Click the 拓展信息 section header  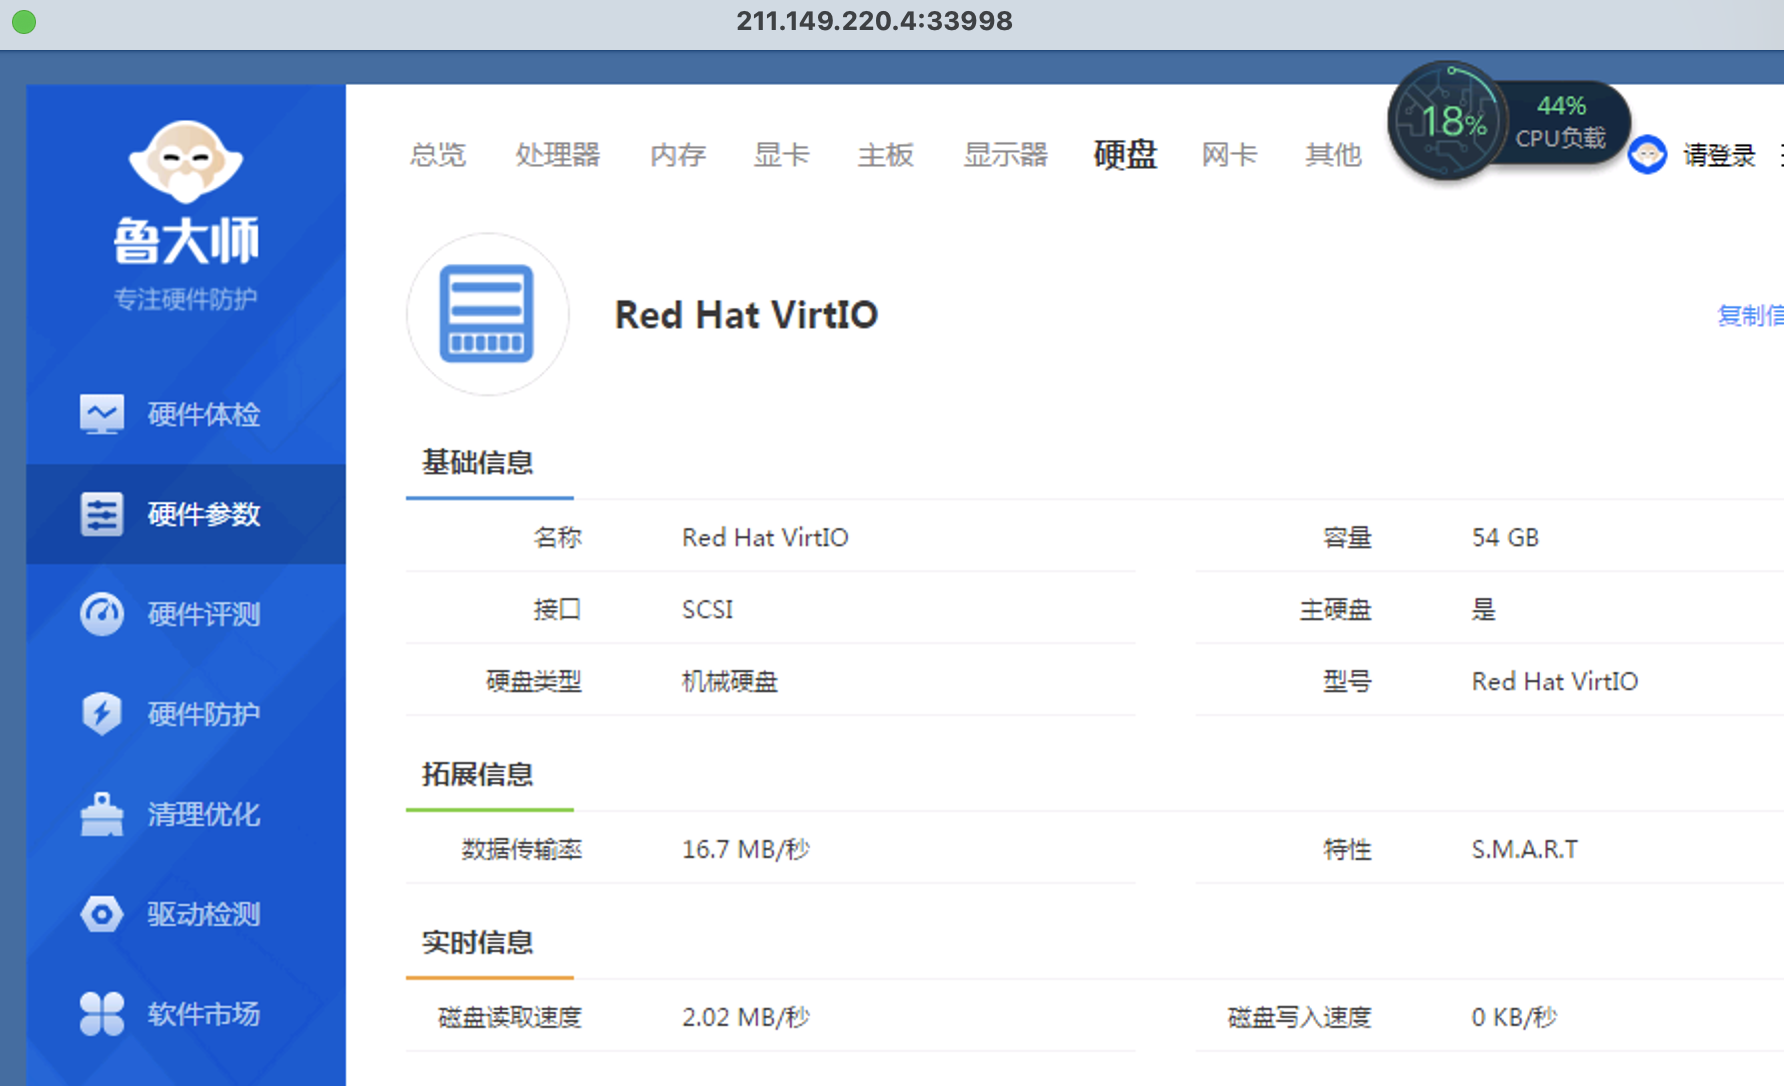tap(478, 774)
